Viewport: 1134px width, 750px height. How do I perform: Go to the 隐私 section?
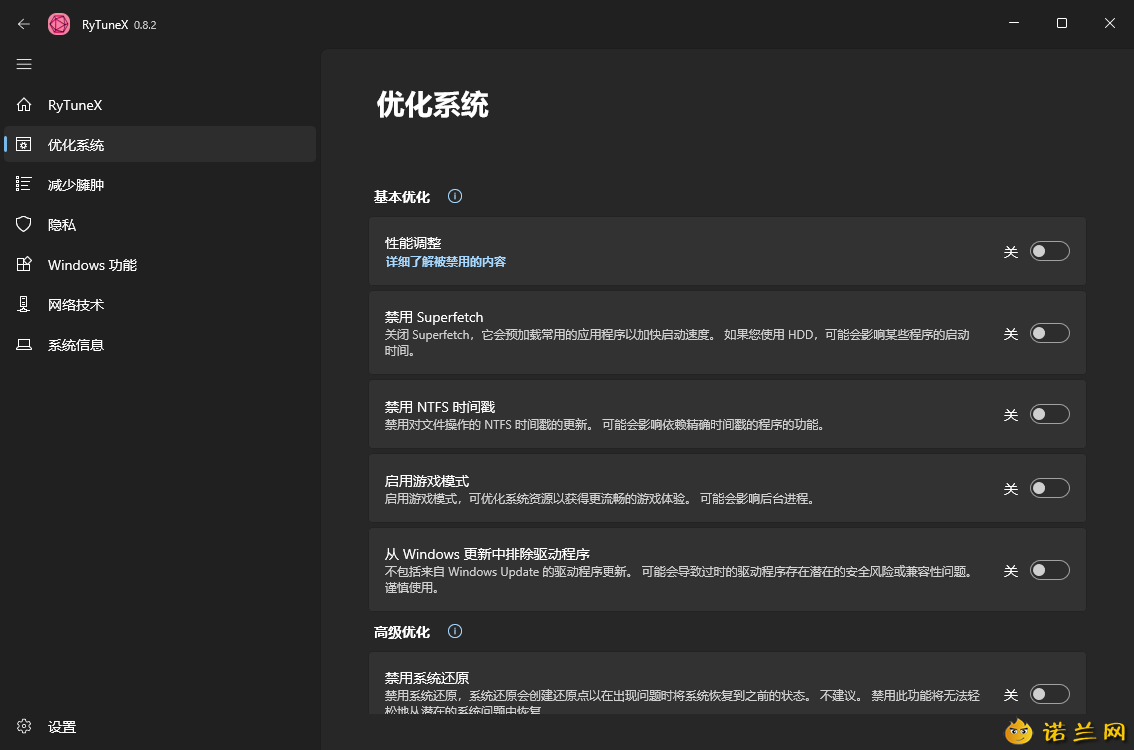click(160, 225)
